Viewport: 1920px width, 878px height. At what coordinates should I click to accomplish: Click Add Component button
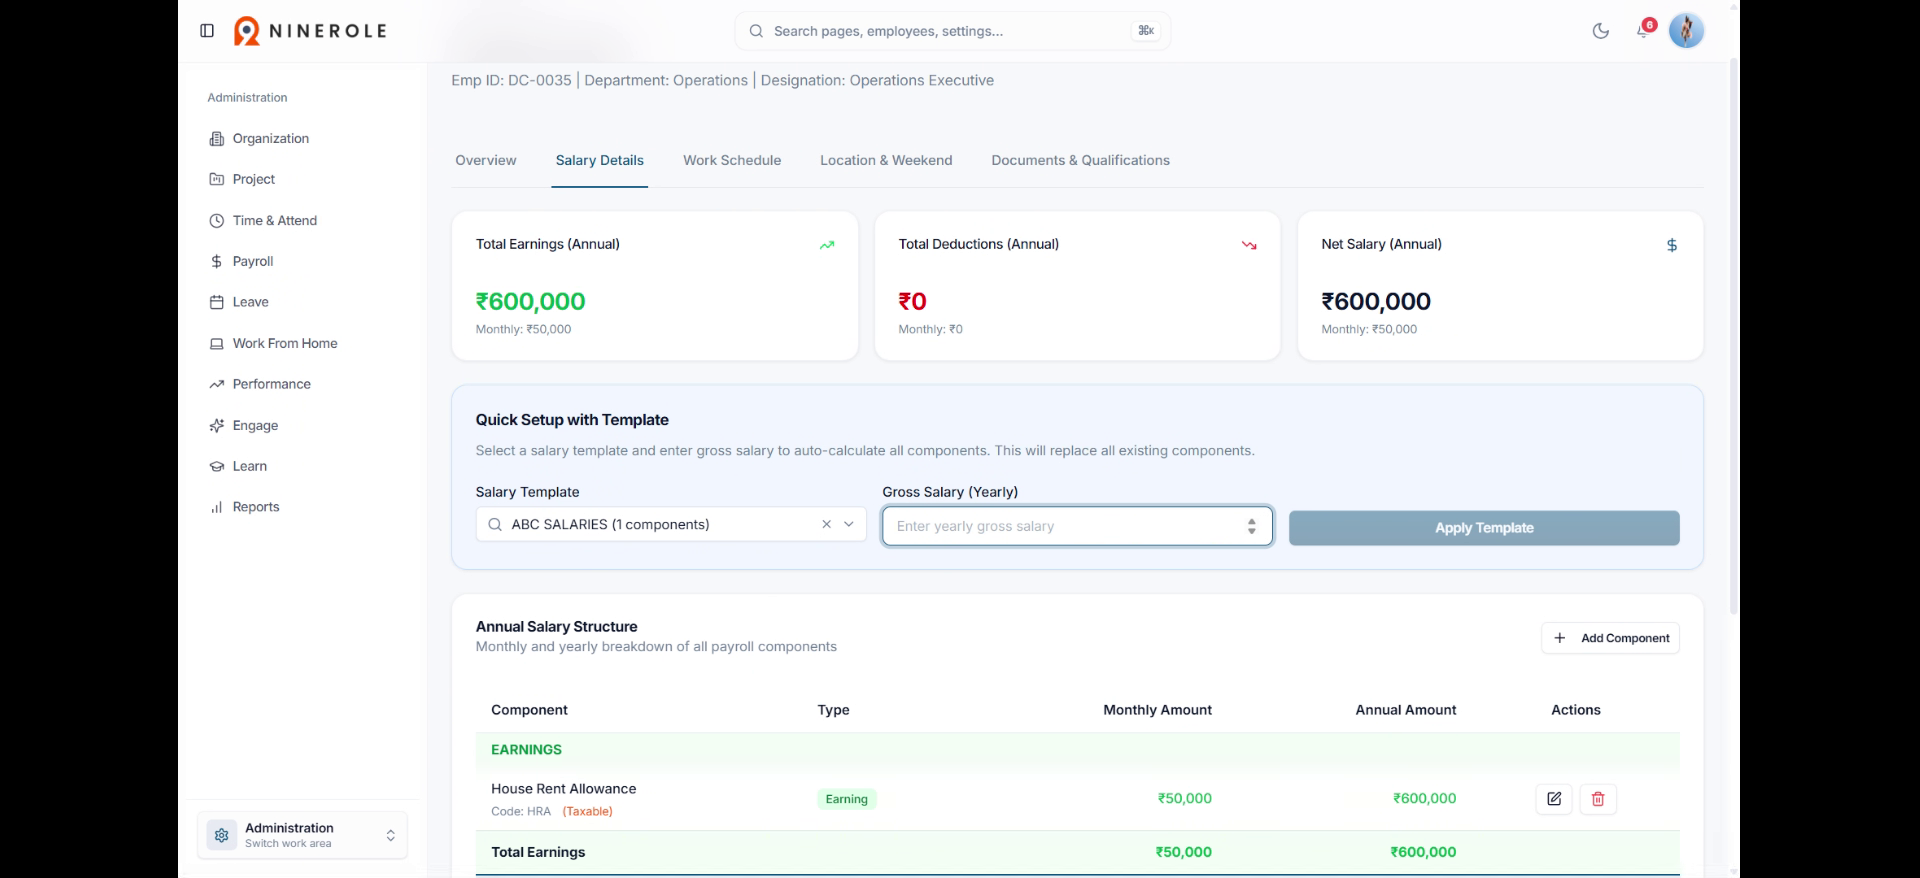click(1610, 638)
